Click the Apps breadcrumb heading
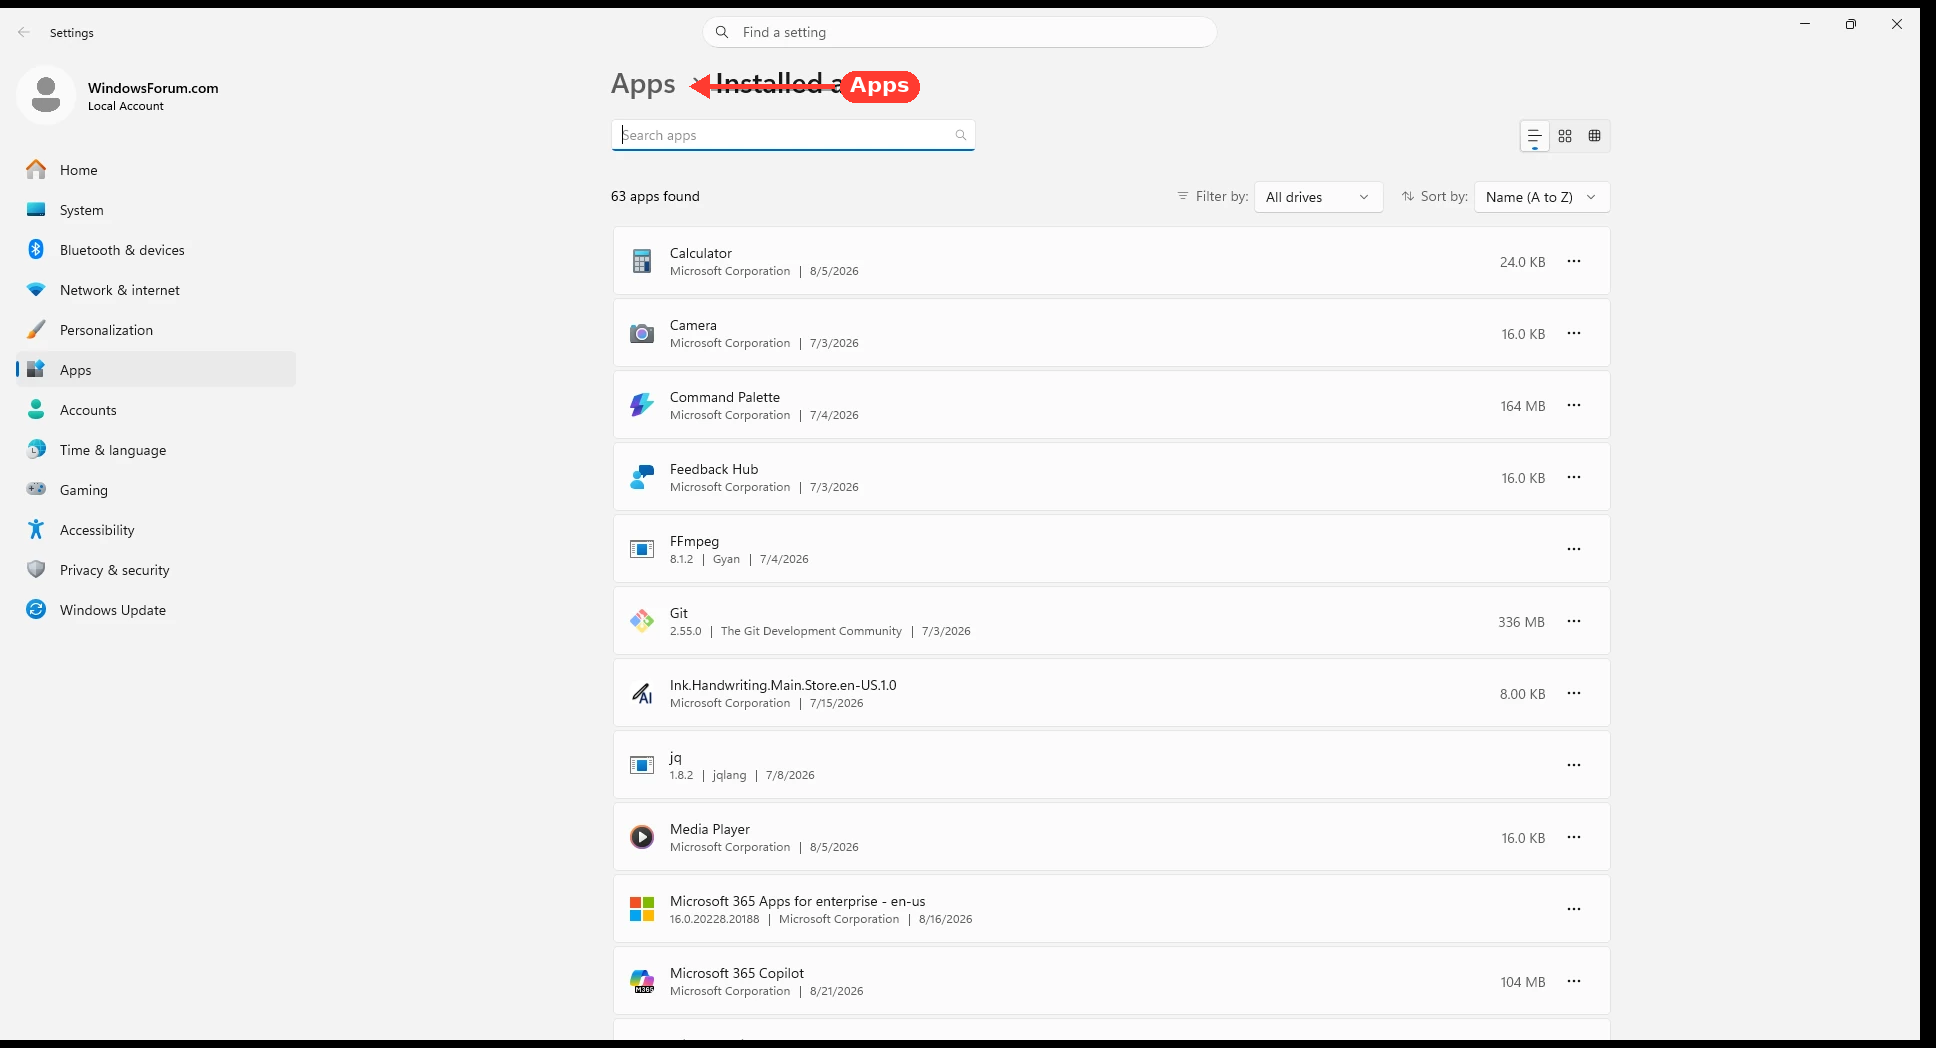This screenshot has width=1936, height=1048. [x=643, y=84]
